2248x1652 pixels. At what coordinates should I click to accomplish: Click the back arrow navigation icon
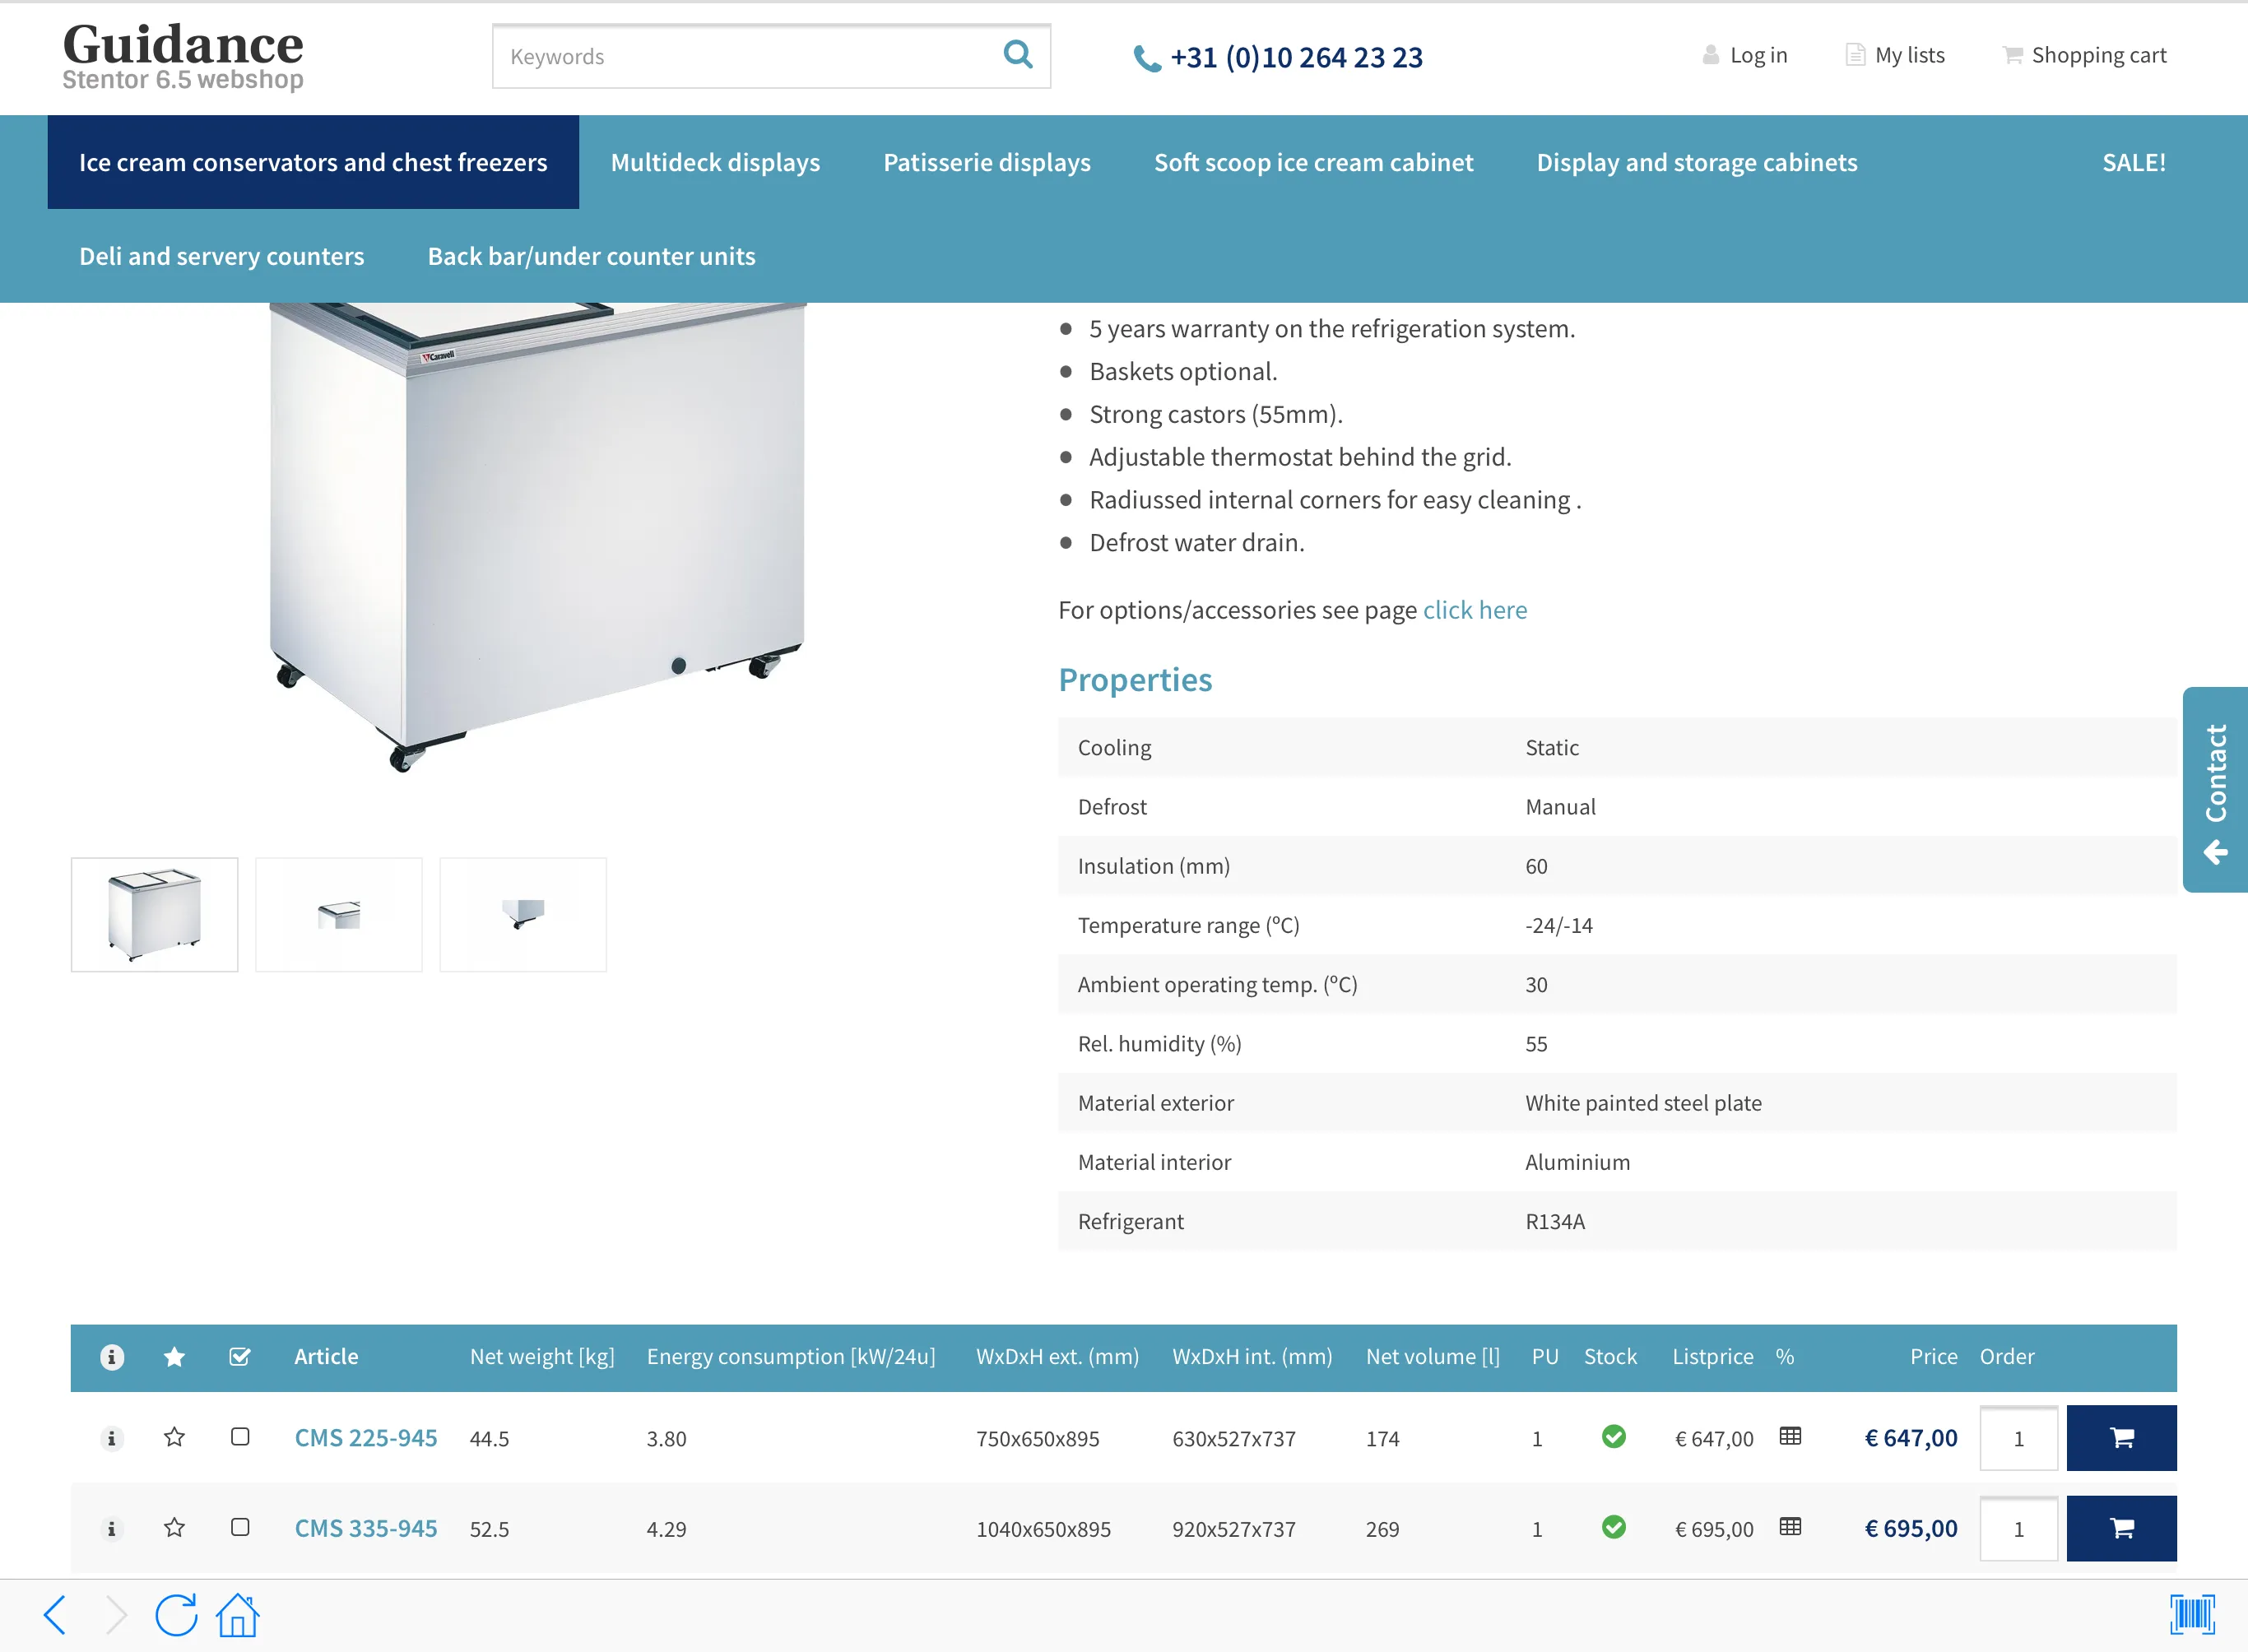pyautogui.click(x=54, y=1612)
